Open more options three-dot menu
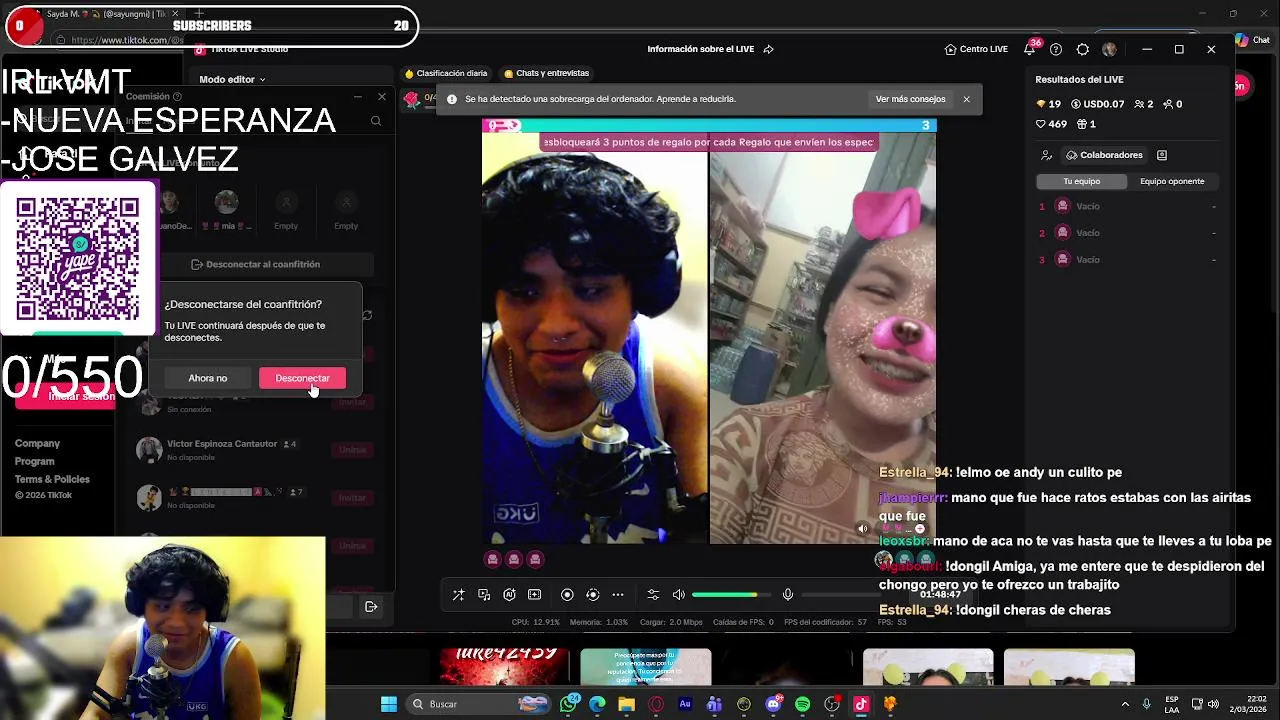The image size is (1280, 720). (x=618, y=595)
